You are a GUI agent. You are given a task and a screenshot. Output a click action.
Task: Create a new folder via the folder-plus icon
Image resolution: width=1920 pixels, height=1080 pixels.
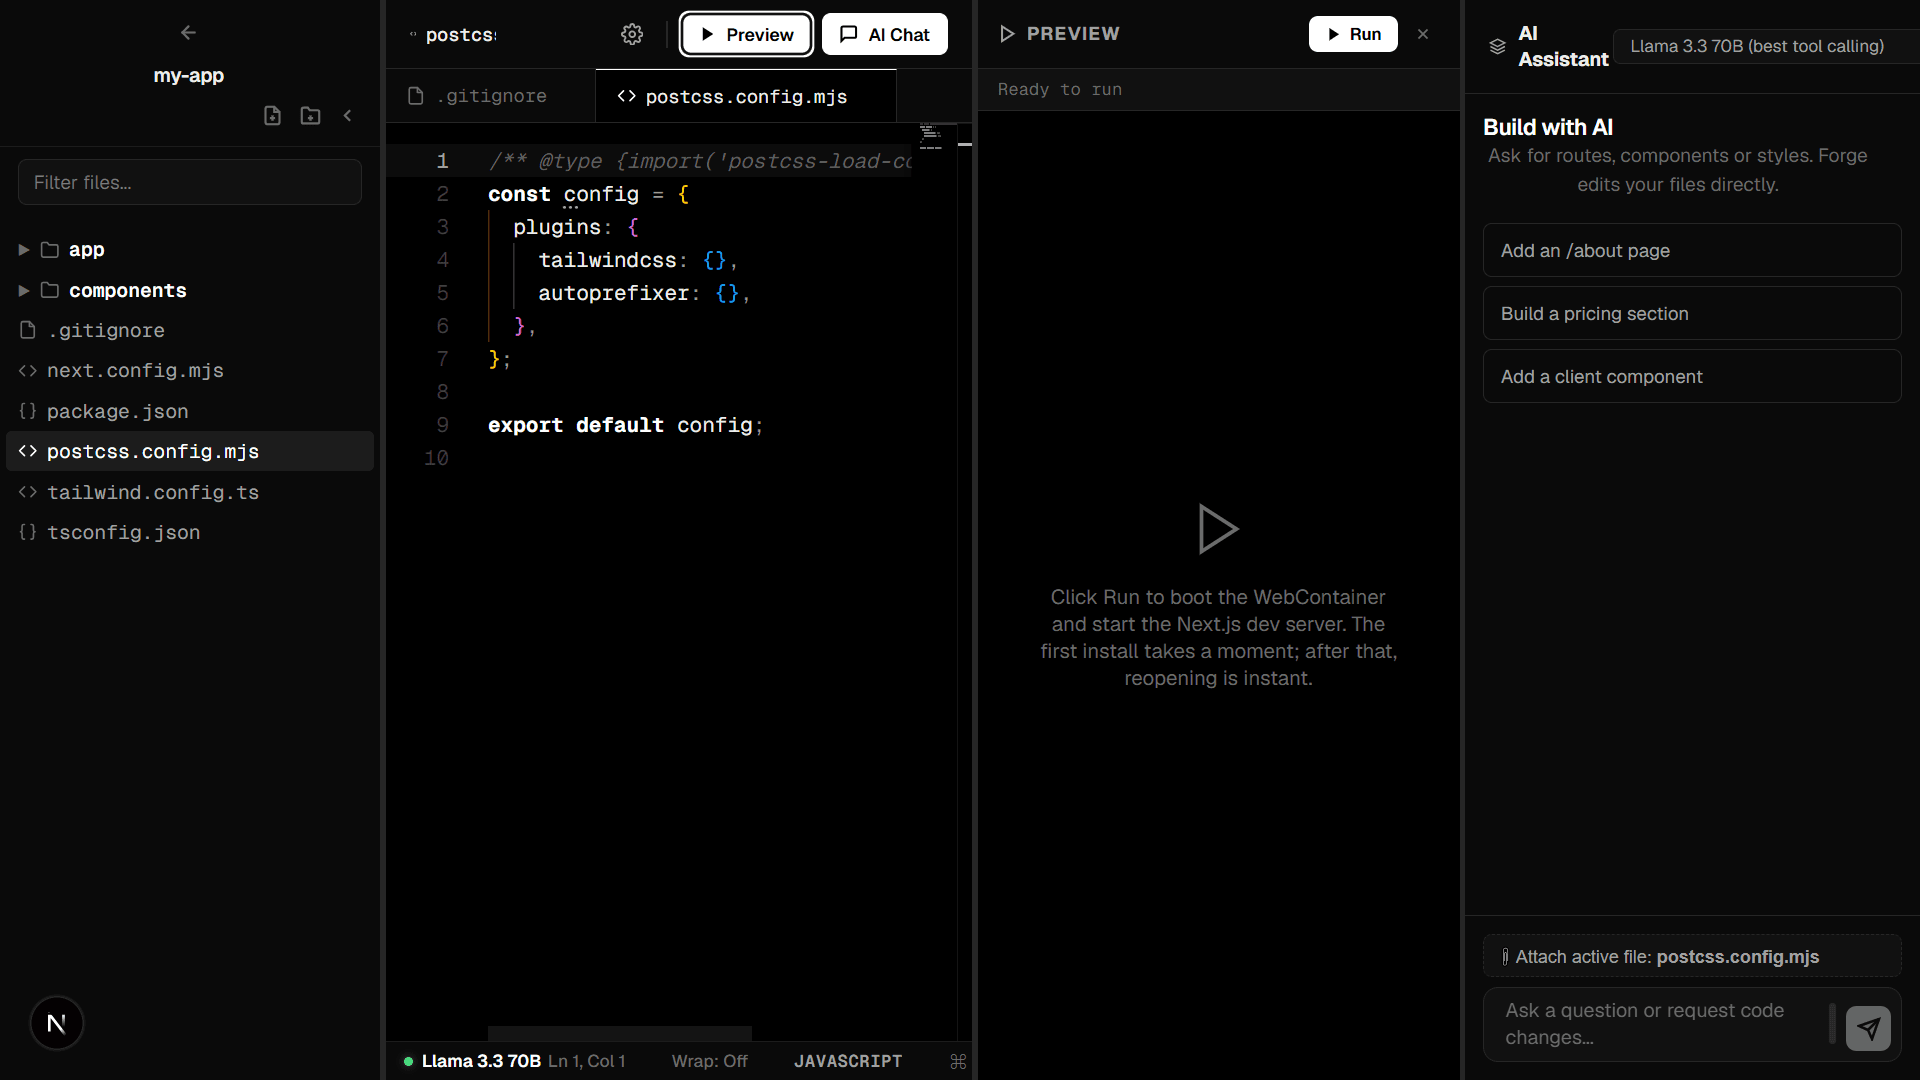click(x=311, y=115)
